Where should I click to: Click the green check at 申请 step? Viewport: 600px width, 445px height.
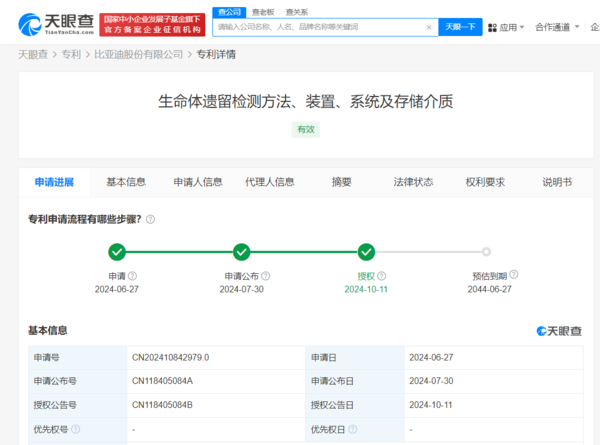point(117,252)
